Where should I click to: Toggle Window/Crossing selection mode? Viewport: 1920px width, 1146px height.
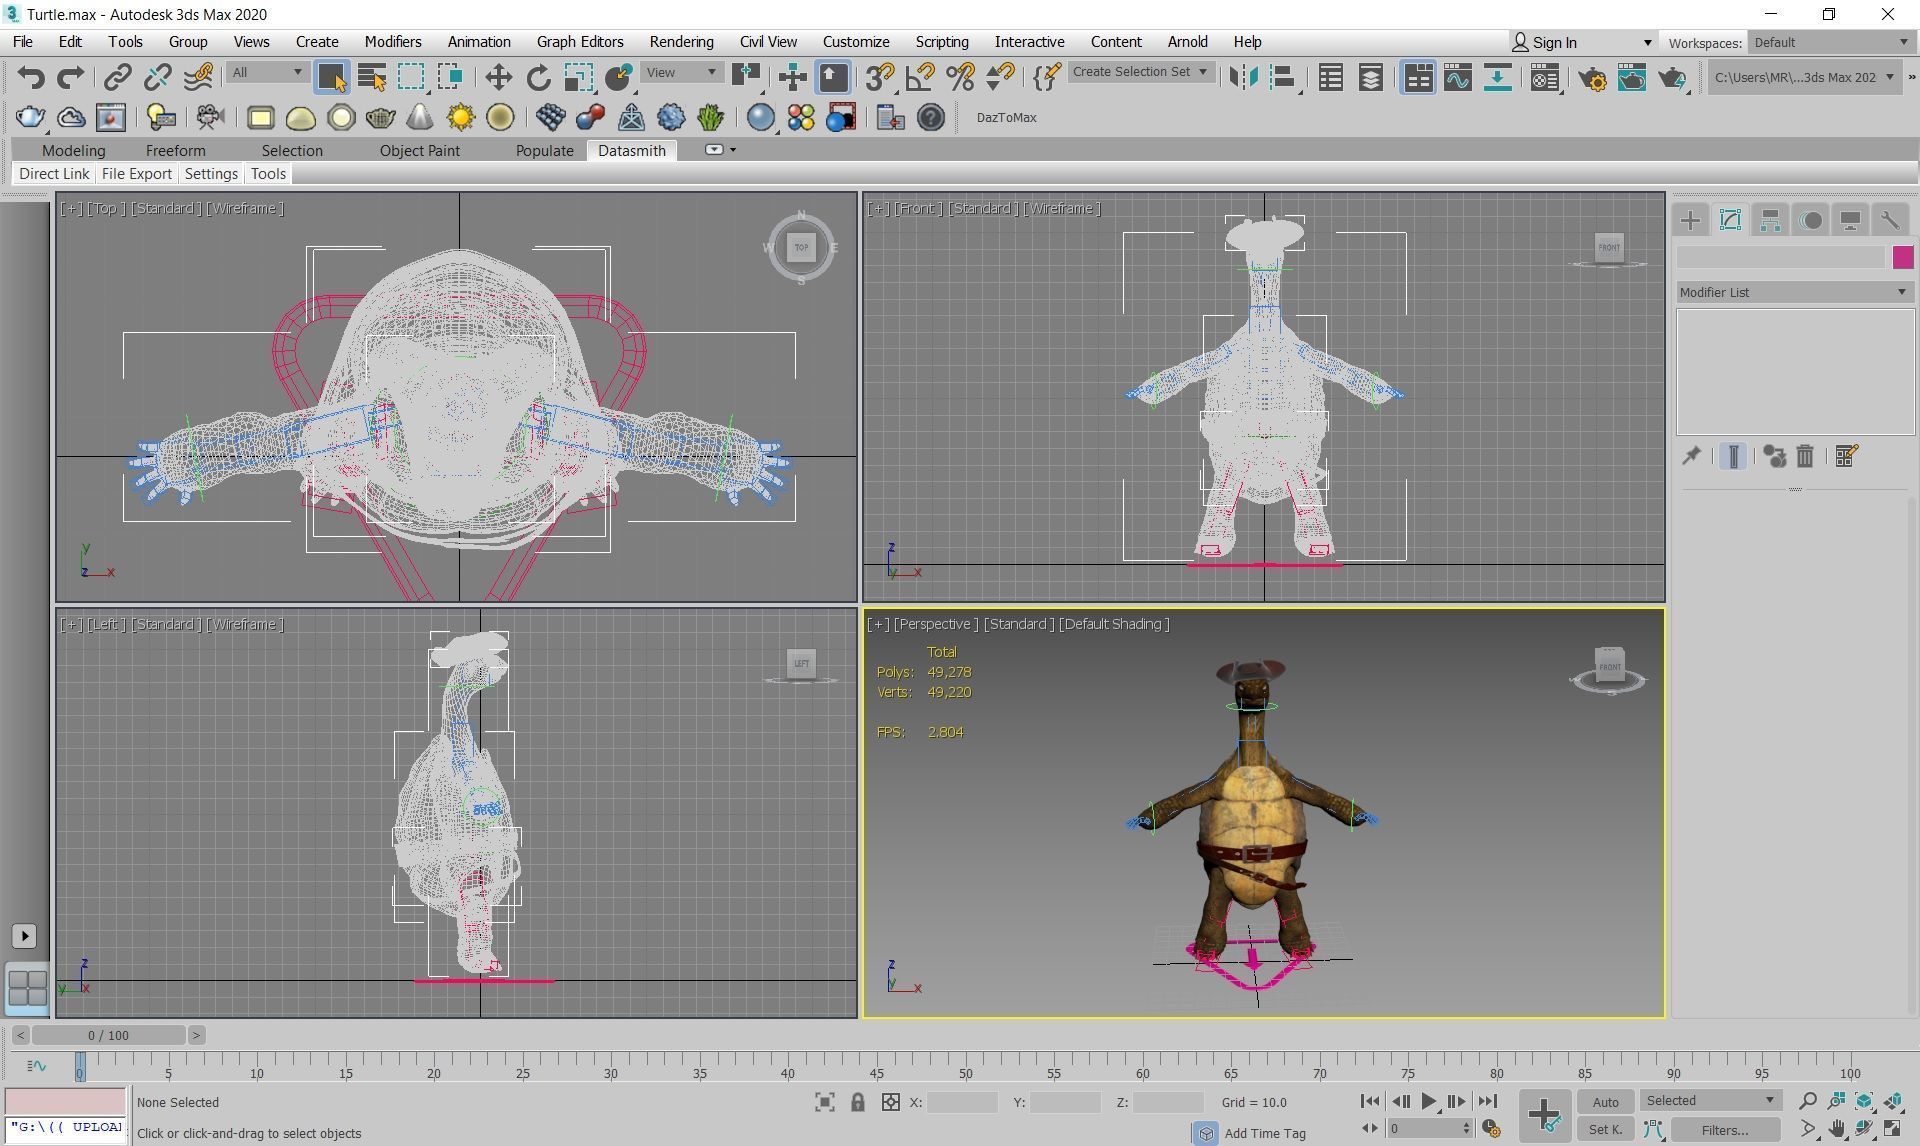pos(451,77)
